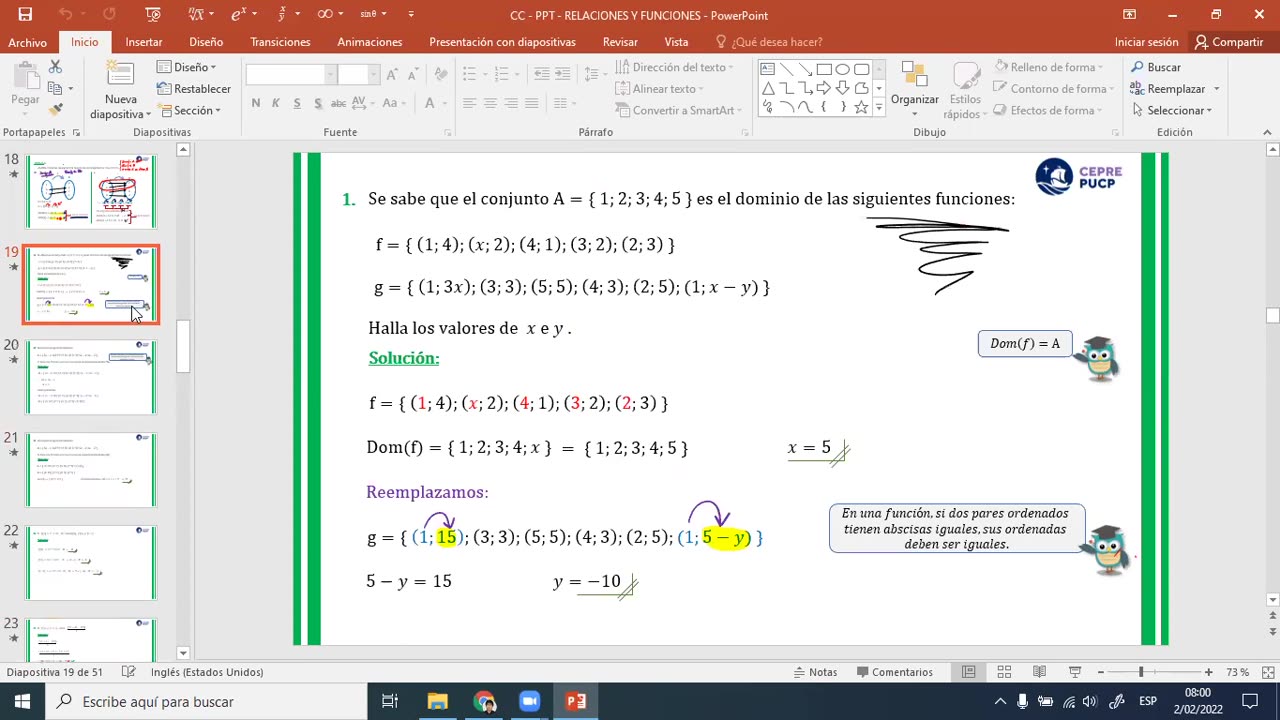Image resolution: width=1280 pixels, height=720 pixels.
Task: Click the Cut scissors icon
Action: (55, 67)
